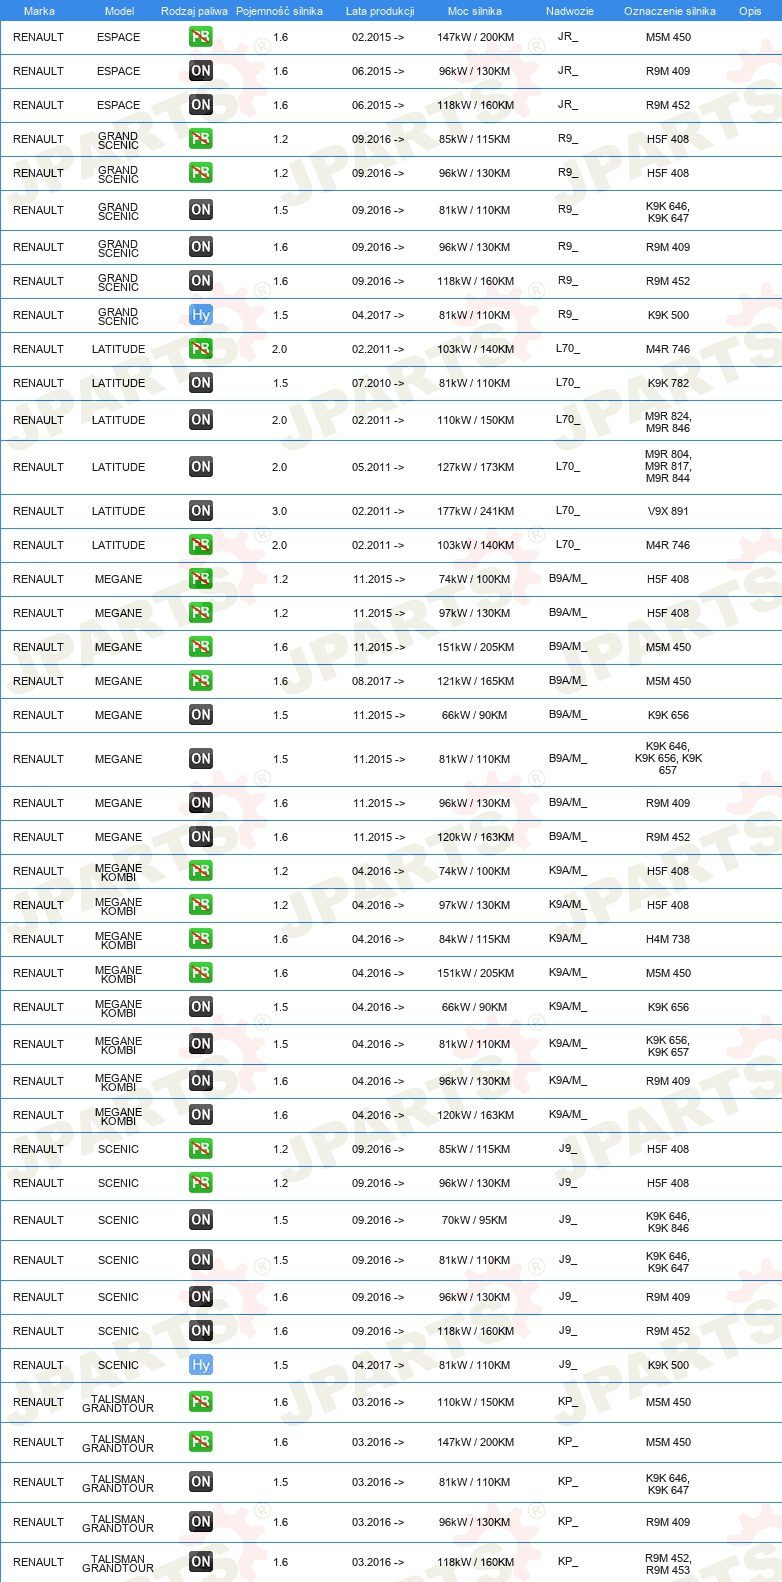Viewport: 782px width, 1582px height.
Task: Select petrol icon for GRAND SCENIC 85kW / 115KM
Action: [201, 139]
